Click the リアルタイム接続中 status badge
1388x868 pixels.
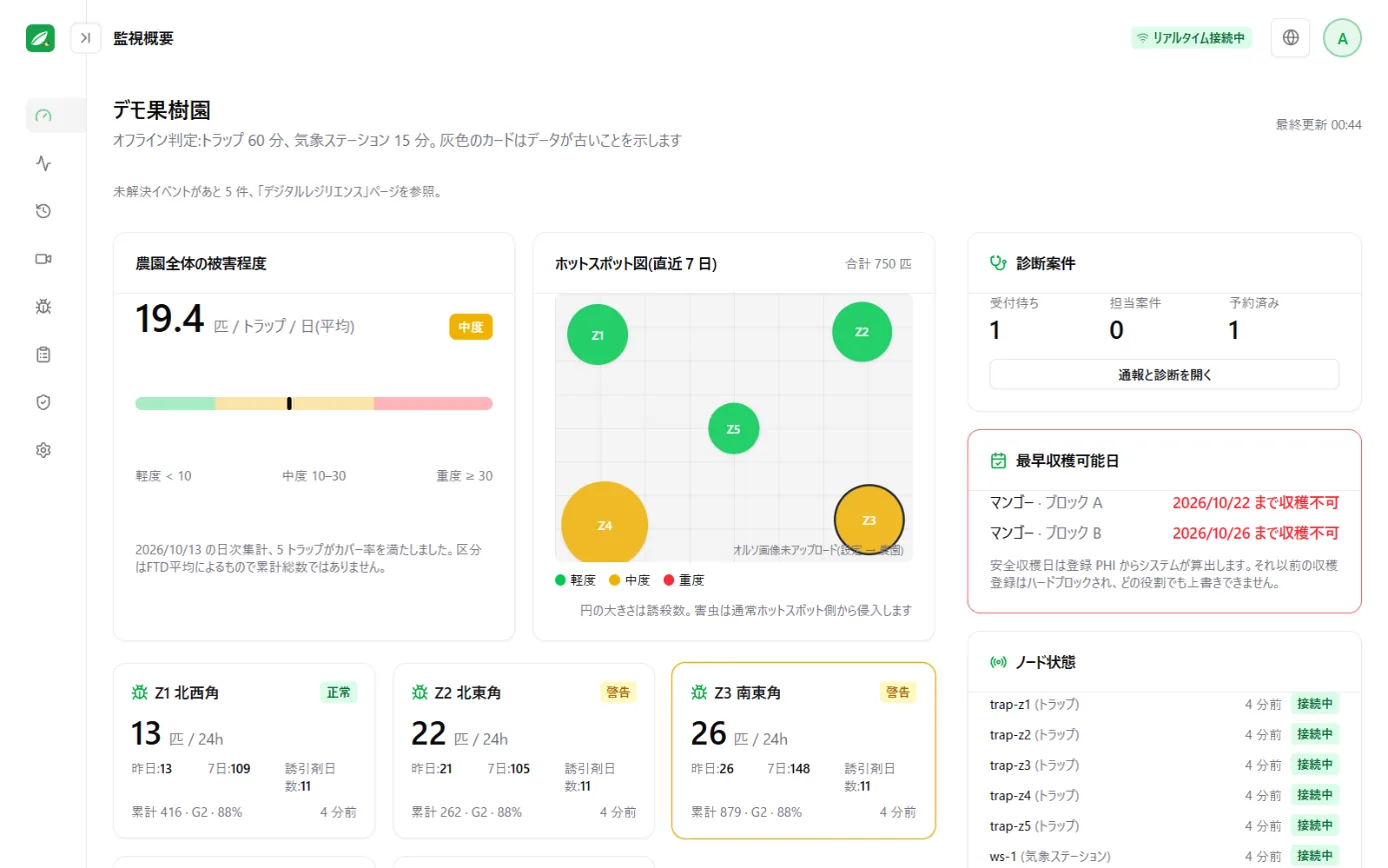[x=1191, y=38]
